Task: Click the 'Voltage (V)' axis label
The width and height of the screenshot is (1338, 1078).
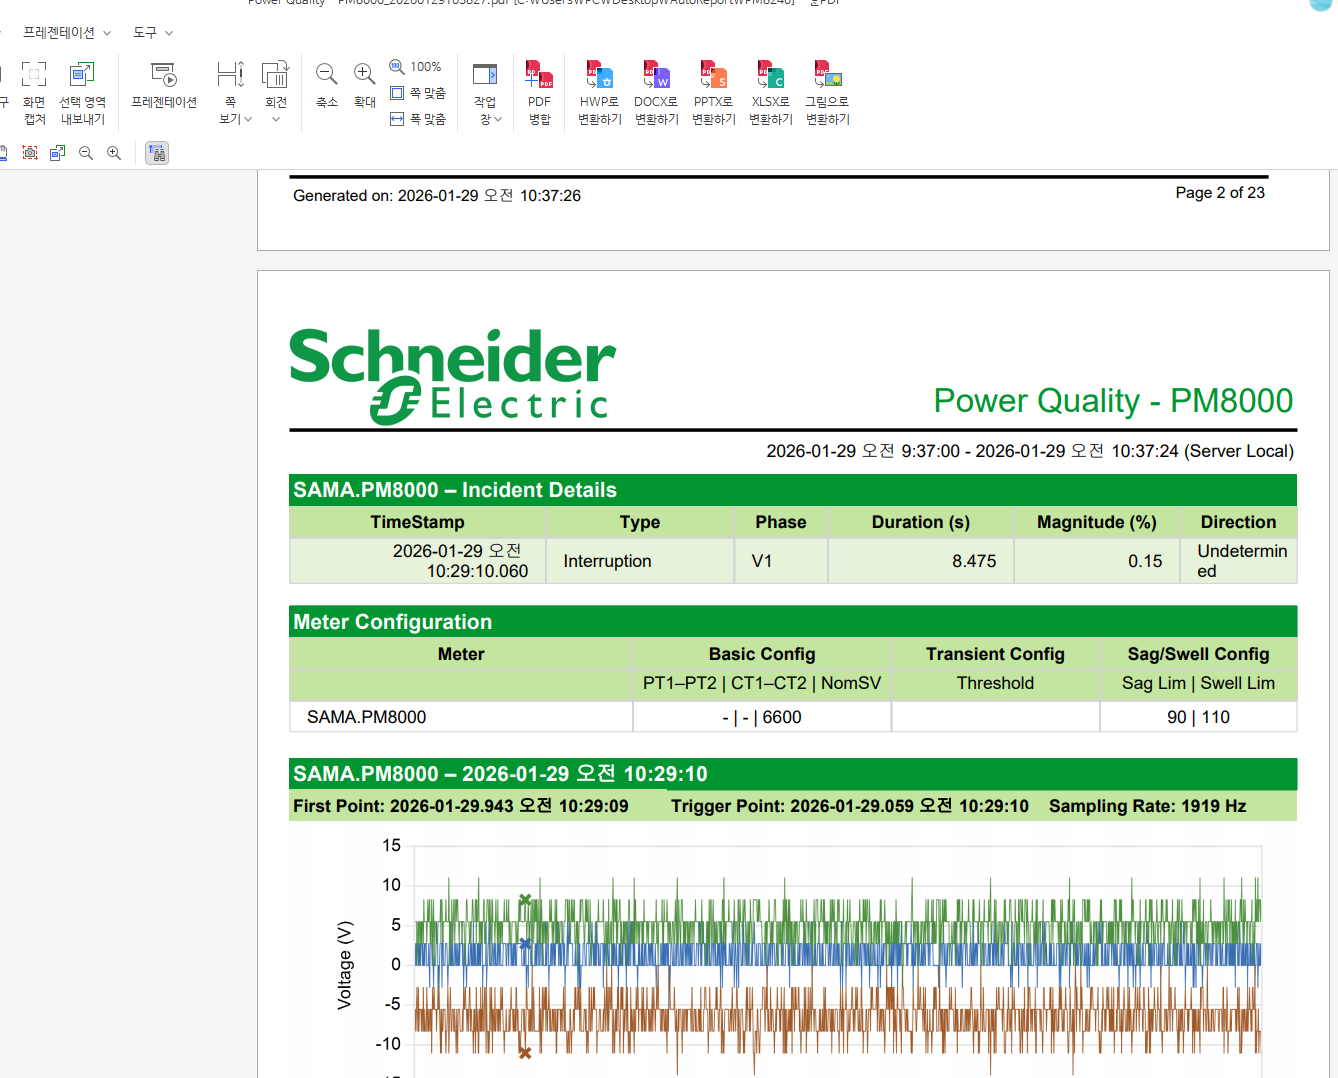Action: [x=345, y=965]
